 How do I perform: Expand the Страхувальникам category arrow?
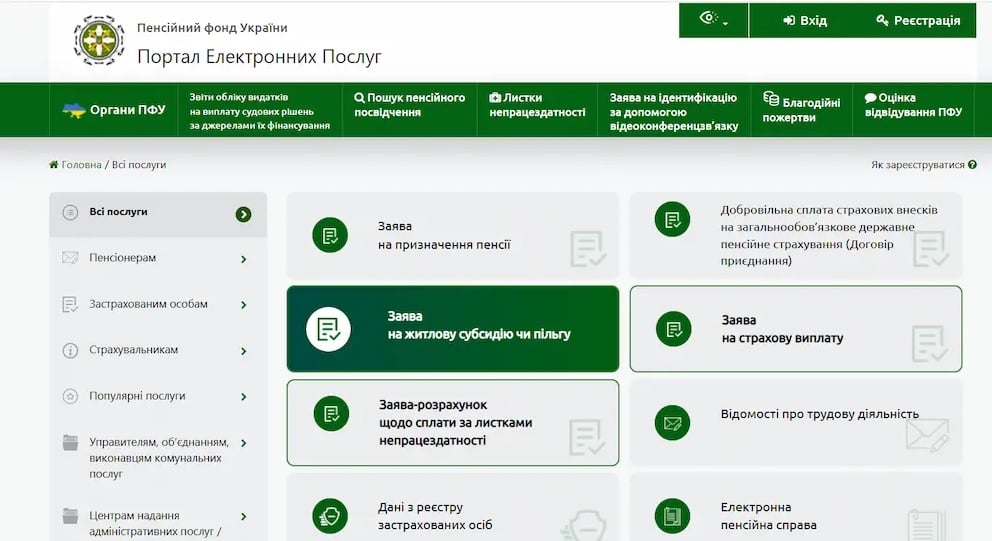(243, 351)
